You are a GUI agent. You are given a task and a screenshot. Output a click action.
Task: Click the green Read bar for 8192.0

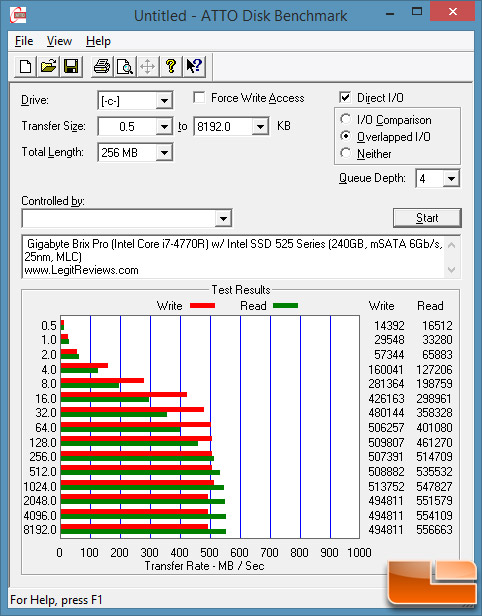click(143, 531)
